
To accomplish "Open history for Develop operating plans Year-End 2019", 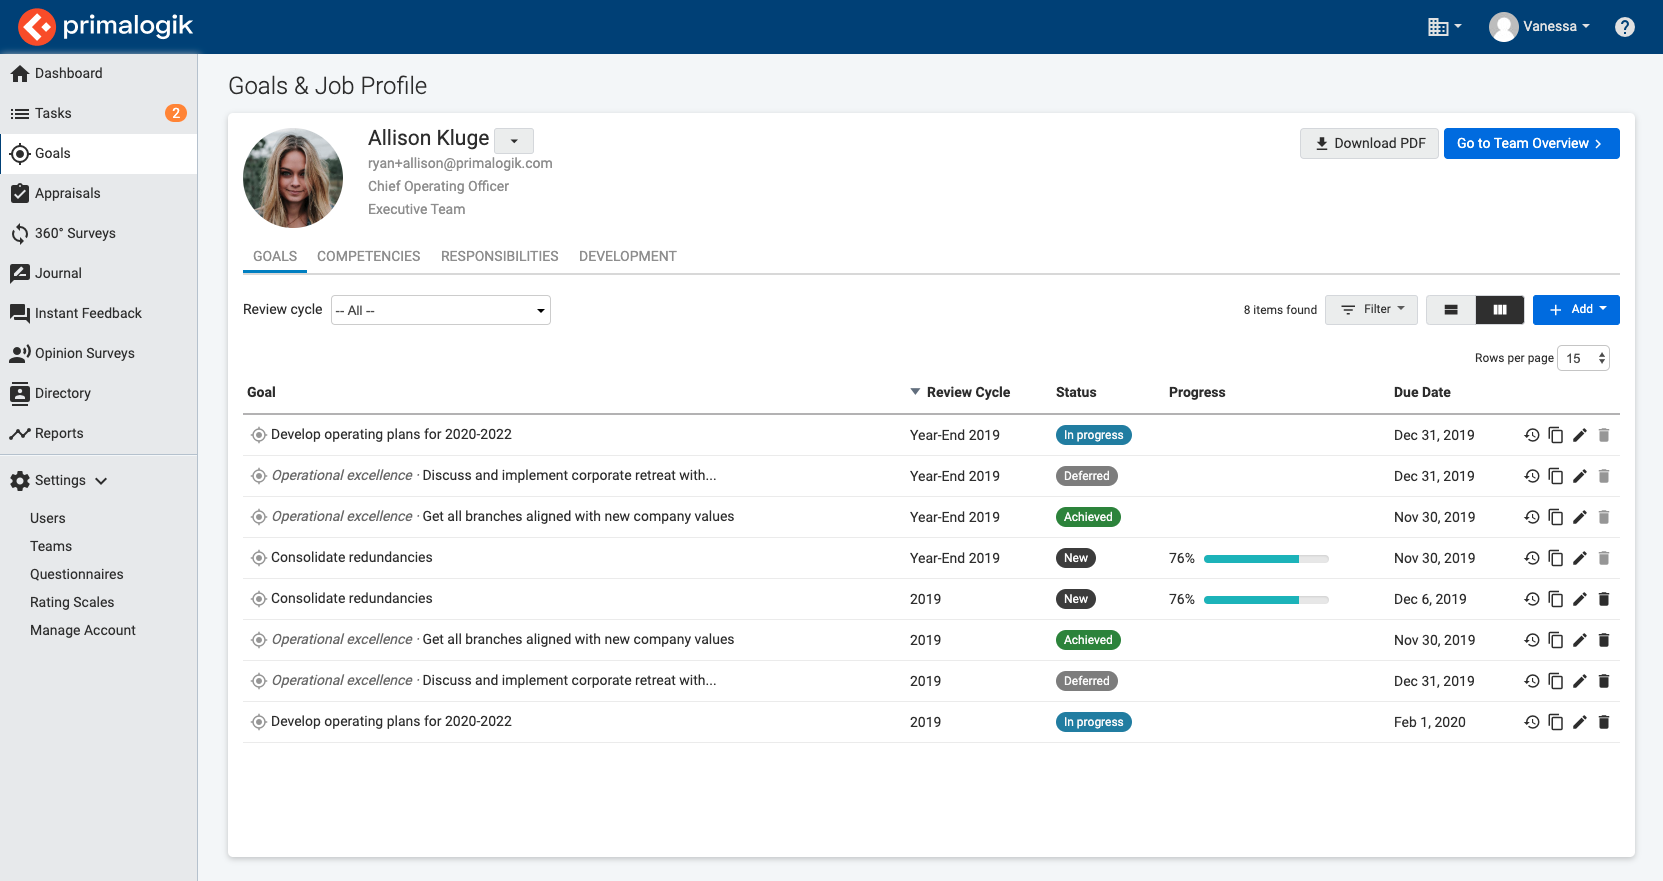I will [1531, 435].
